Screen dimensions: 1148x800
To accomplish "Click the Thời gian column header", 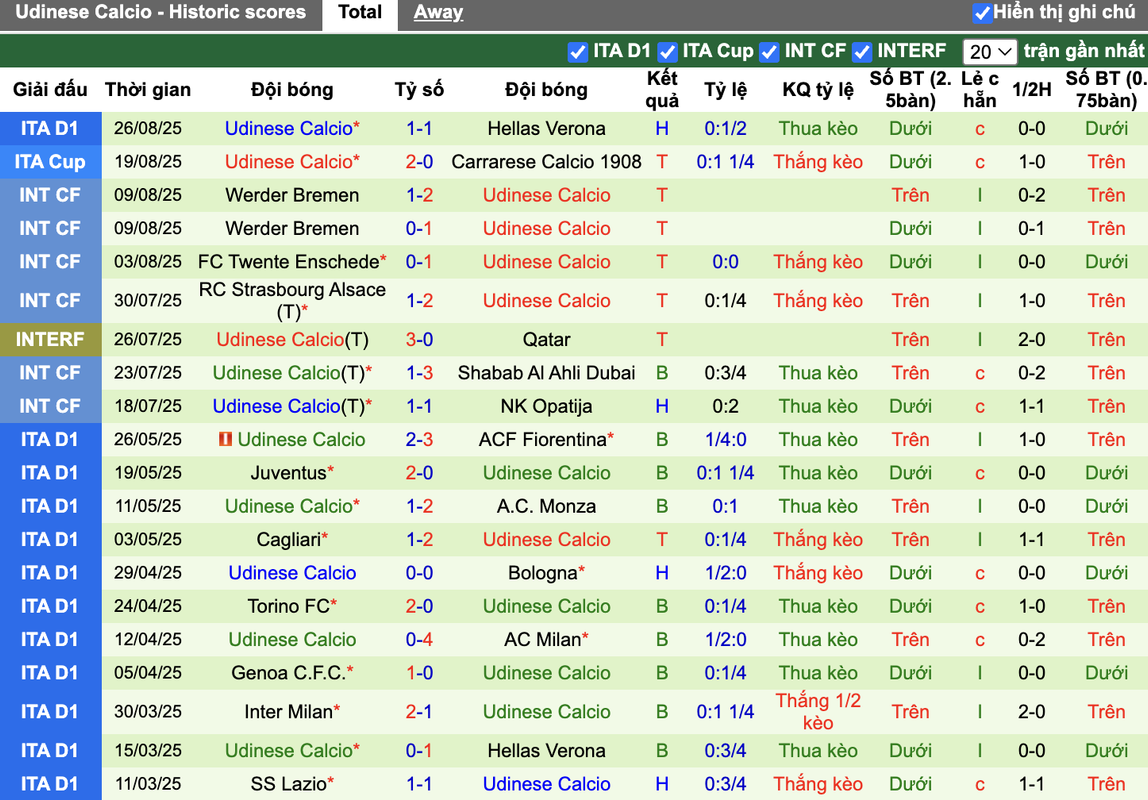I will point(147,89).
